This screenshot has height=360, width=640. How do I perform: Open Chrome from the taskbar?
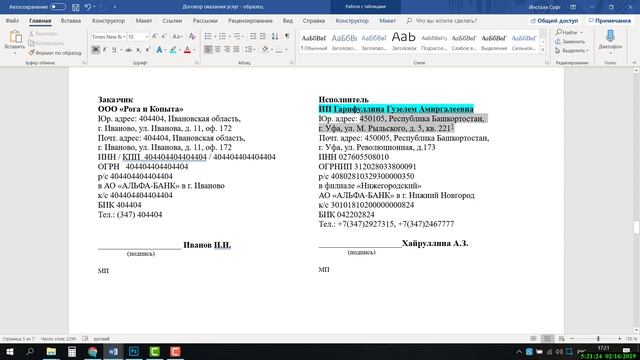point(93,351)
